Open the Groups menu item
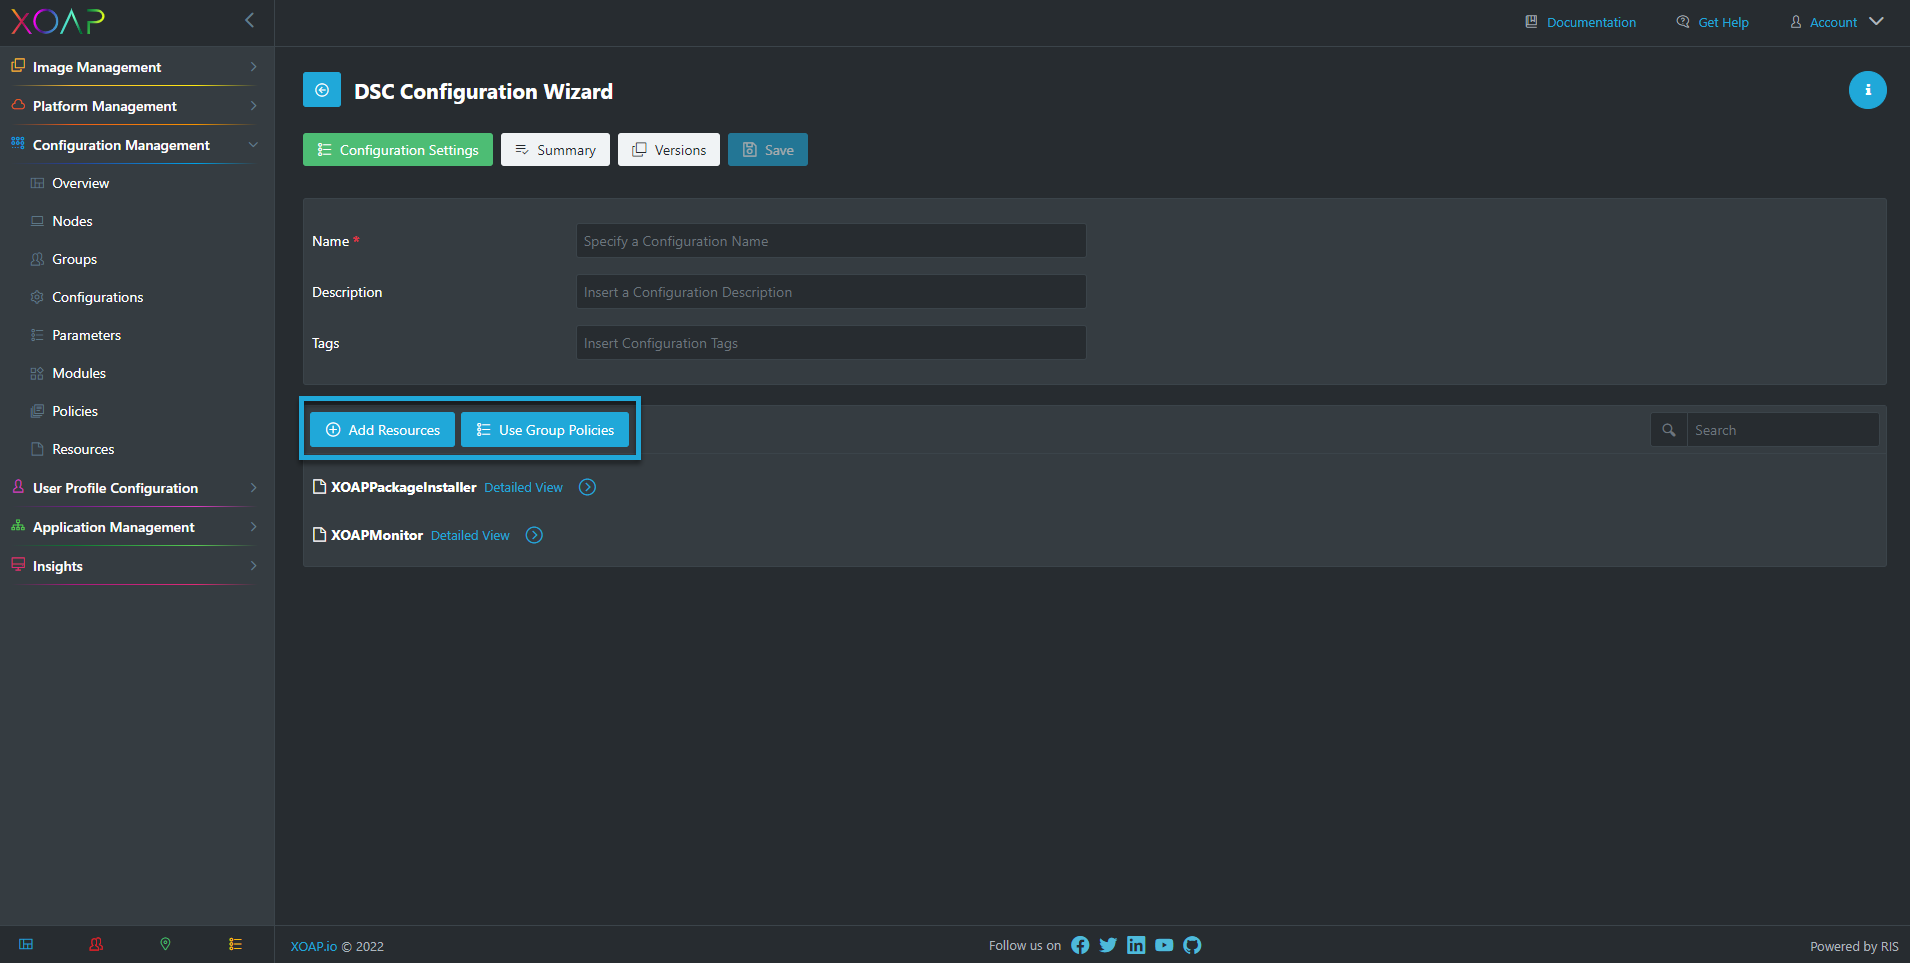The height and width of the screenshot is (963, 1910). (74, 259)
